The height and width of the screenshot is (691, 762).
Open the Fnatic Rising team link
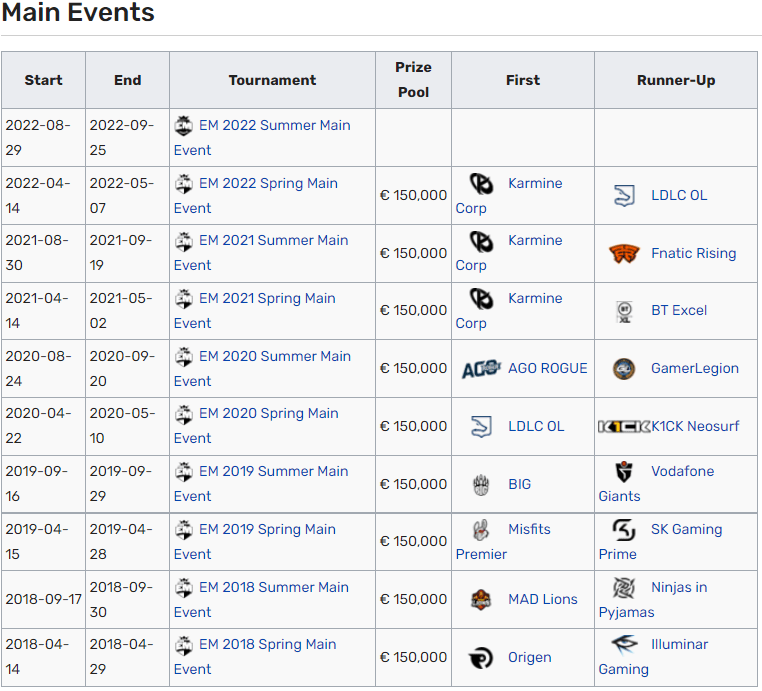693,254
